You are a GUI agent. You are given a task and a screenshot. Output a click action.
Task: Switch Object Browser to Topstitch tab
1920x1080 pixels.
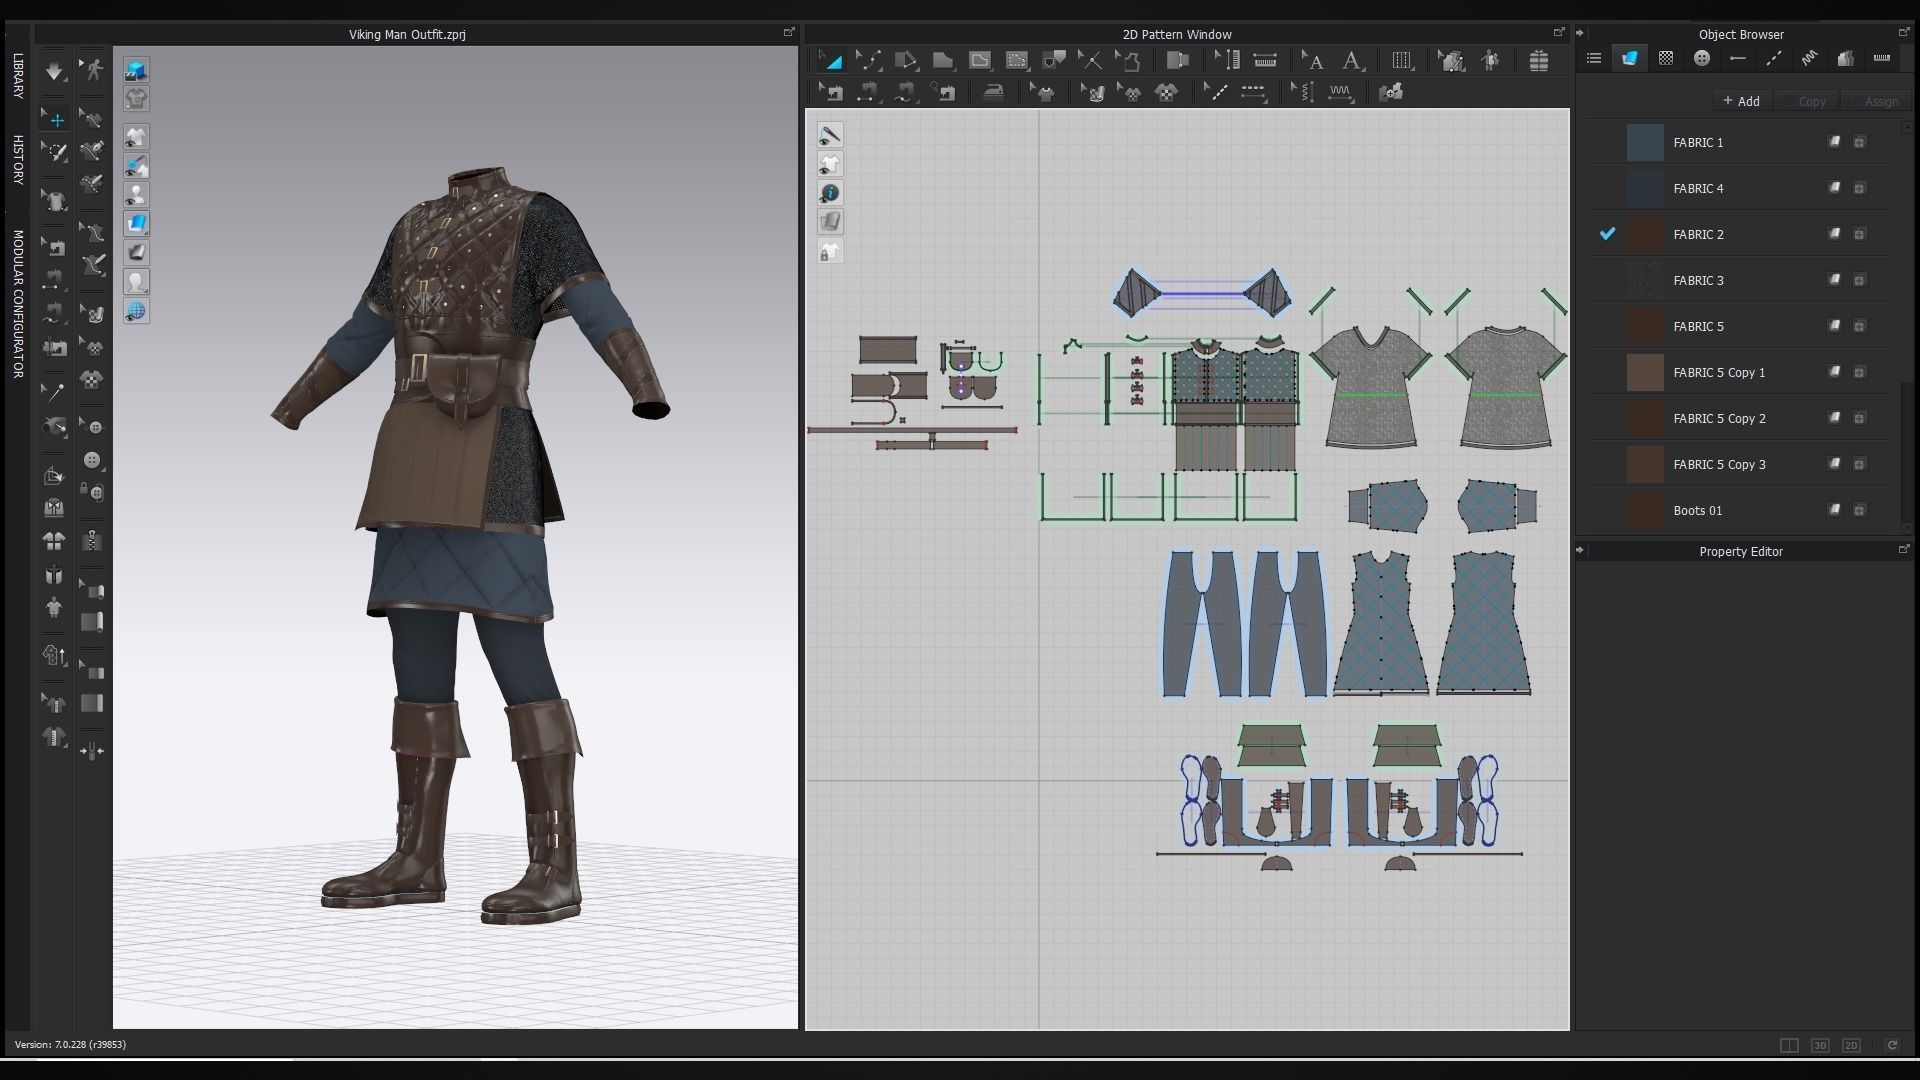coord(1774,59)
